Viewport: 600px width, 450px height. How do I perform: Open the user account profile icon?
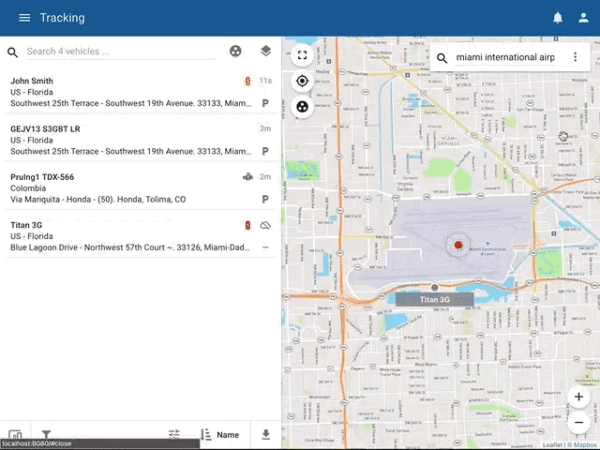(x=582, y=18)
